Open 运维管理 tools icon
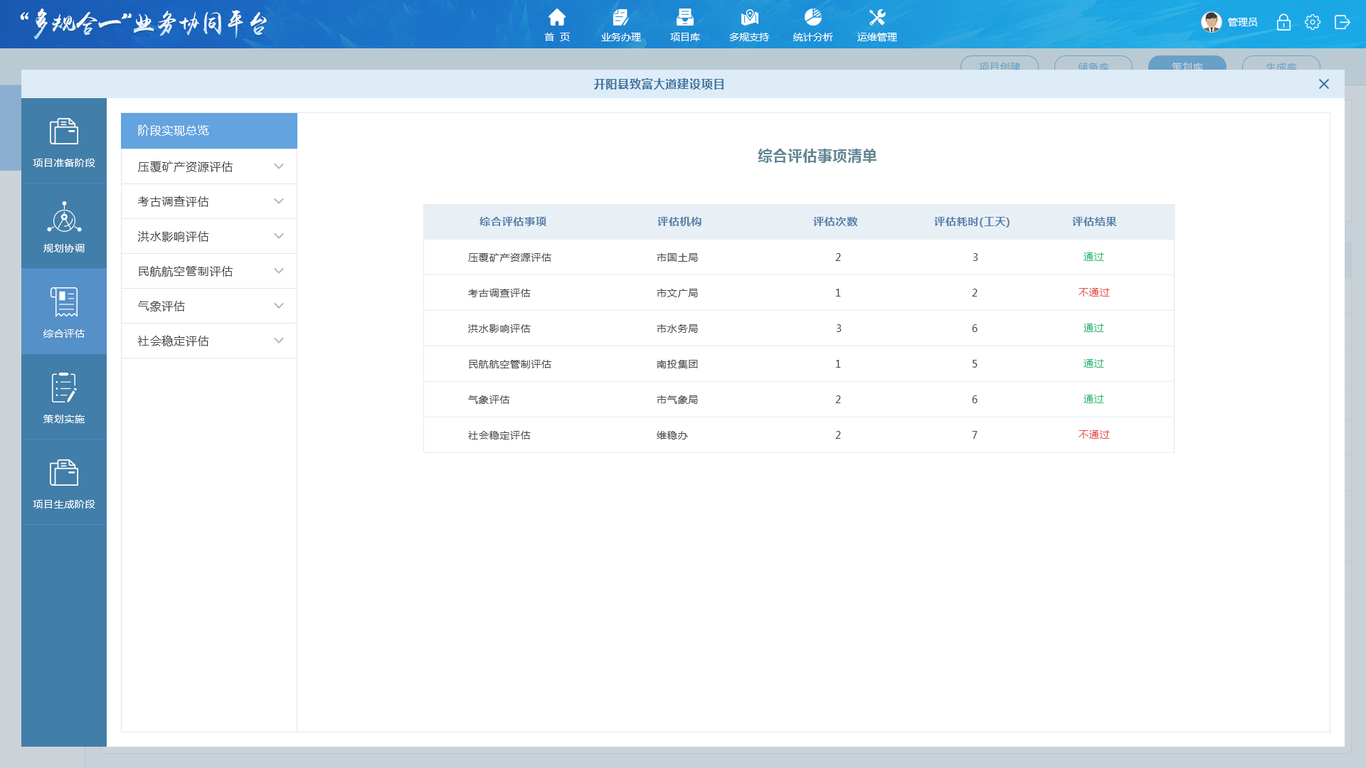This screenshot has height=768, width=1366. [877, 18]
